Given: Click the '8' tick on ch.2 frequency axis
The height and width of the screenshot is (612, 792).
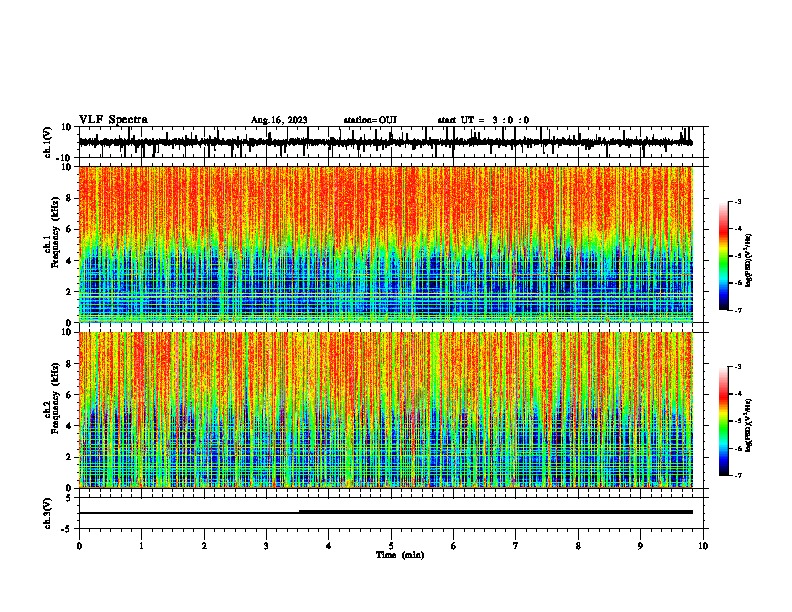Looking at the screenshot, I should (x=69, y=364).
